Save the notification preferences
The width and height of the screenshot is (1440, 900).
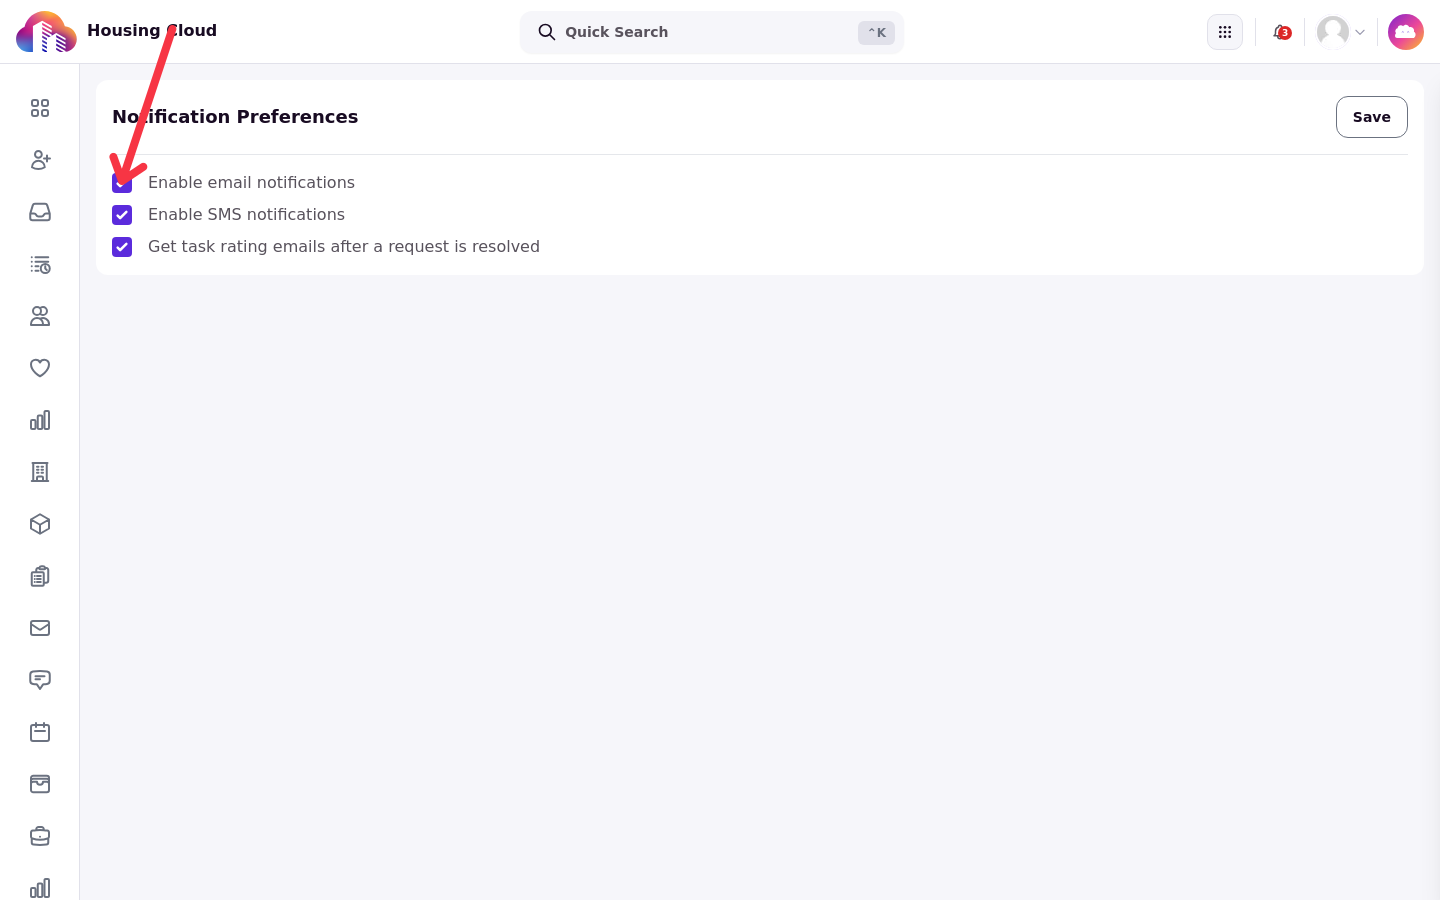[x=1372, y=117]
